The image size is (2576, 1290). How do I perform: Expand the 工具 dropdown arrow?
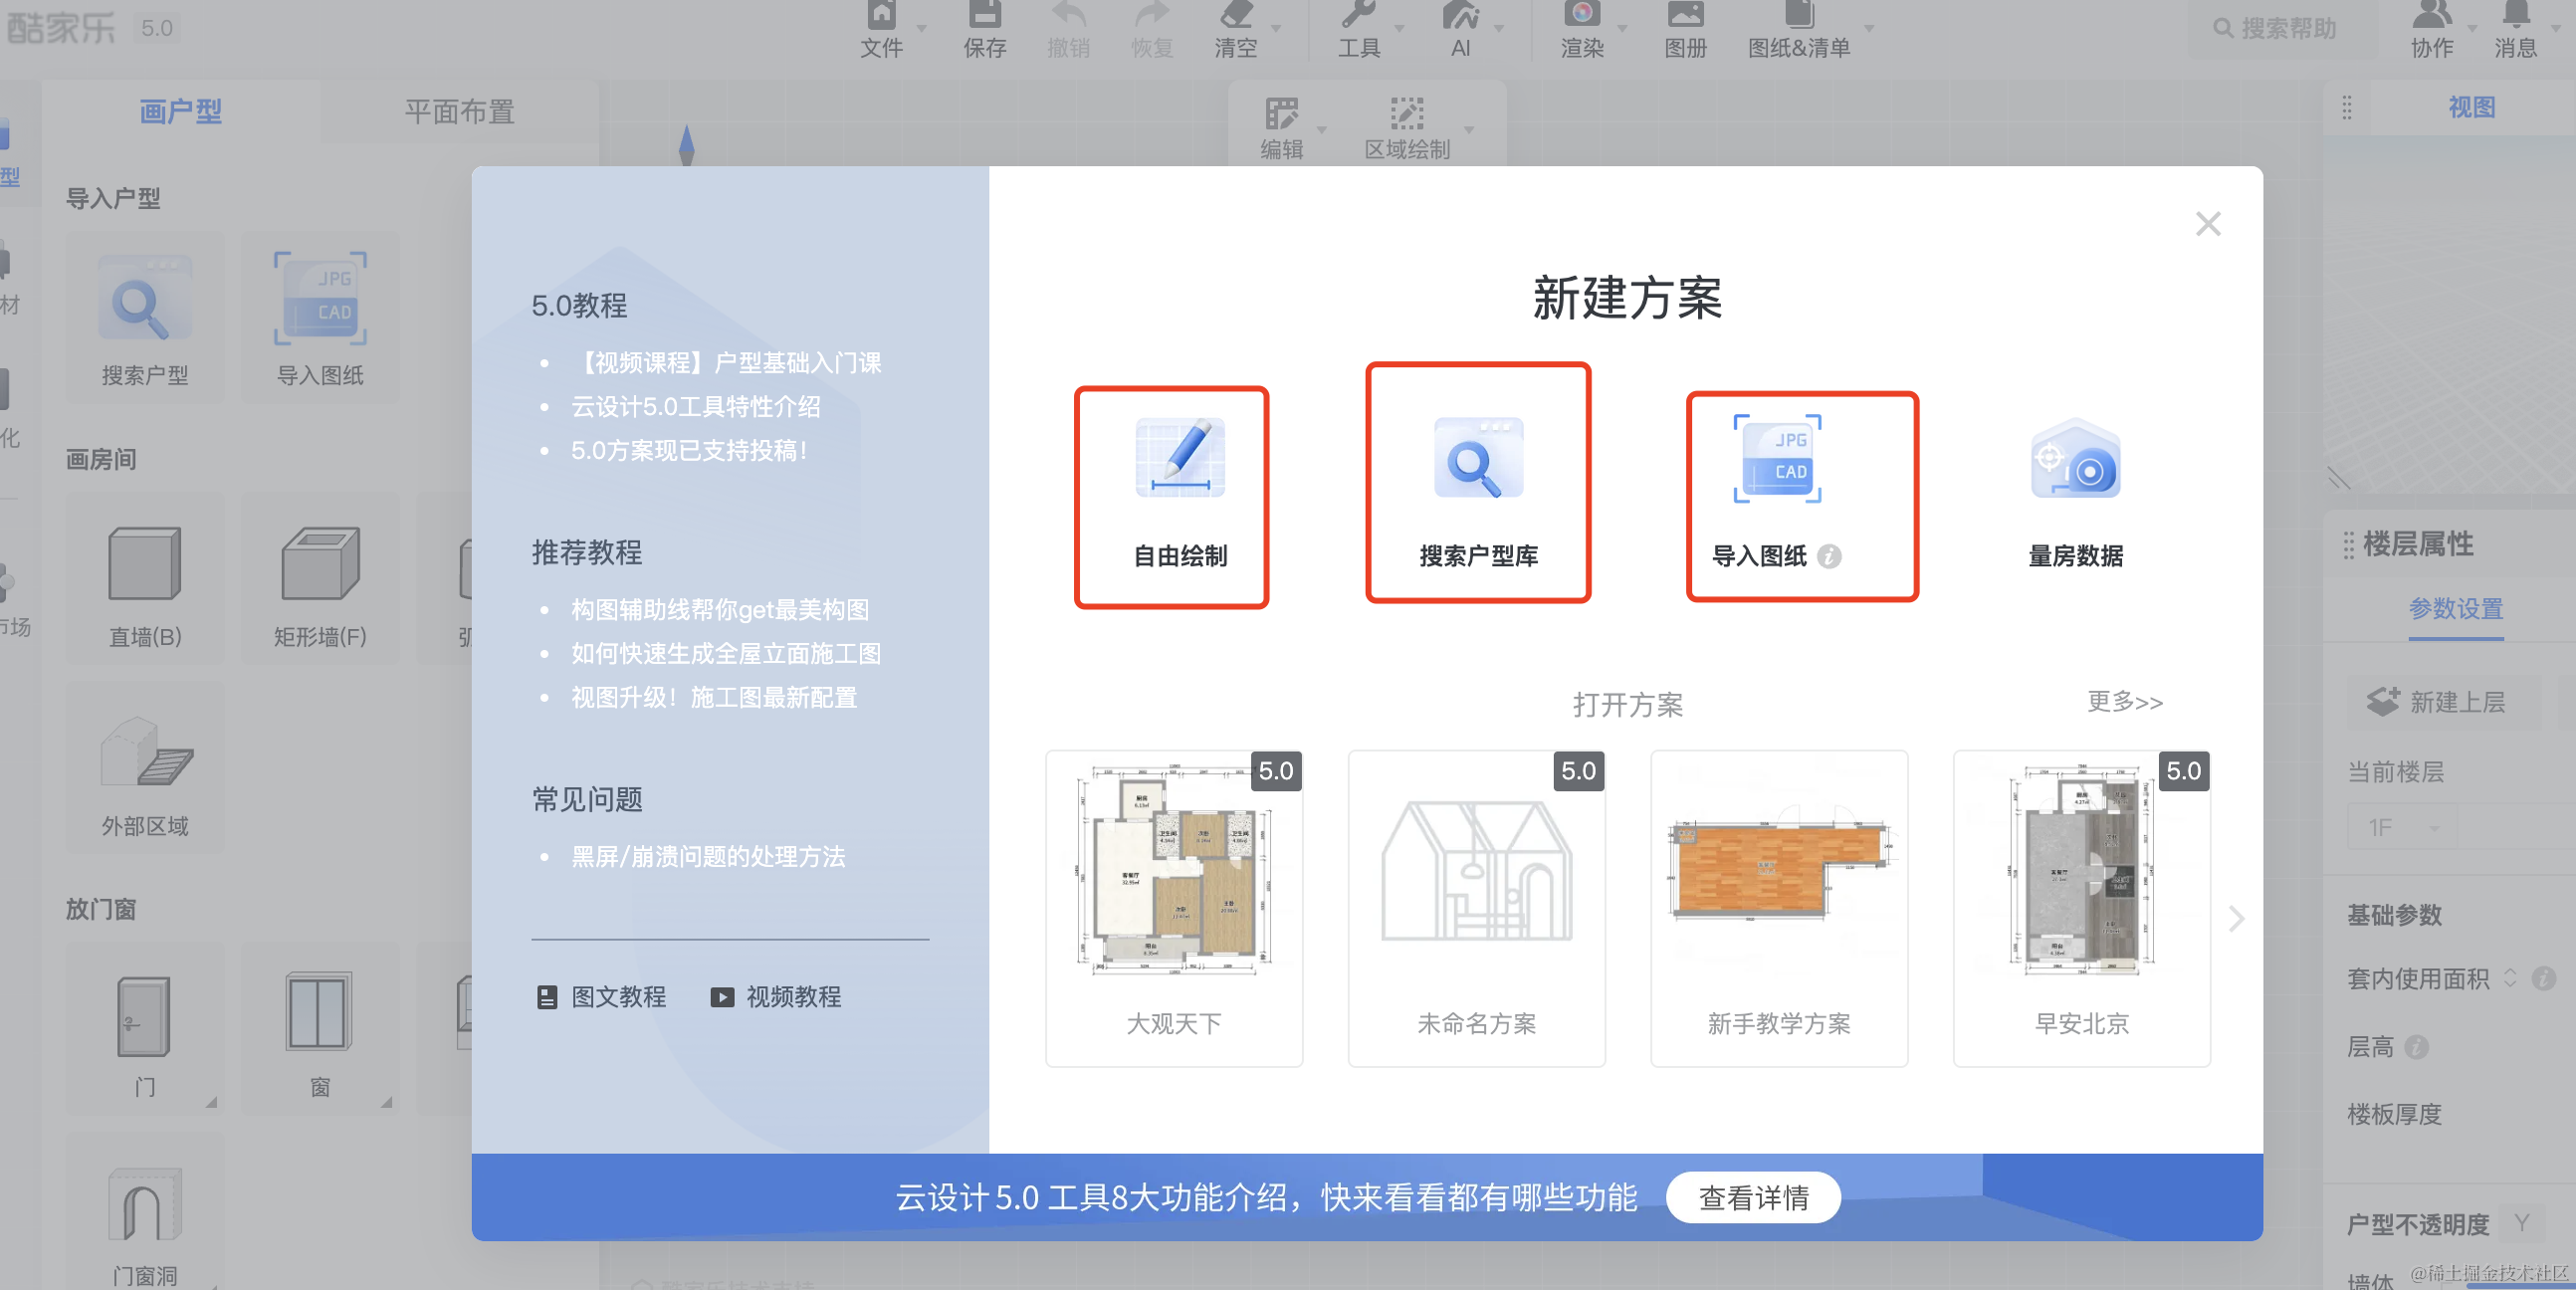(1399, 28)
